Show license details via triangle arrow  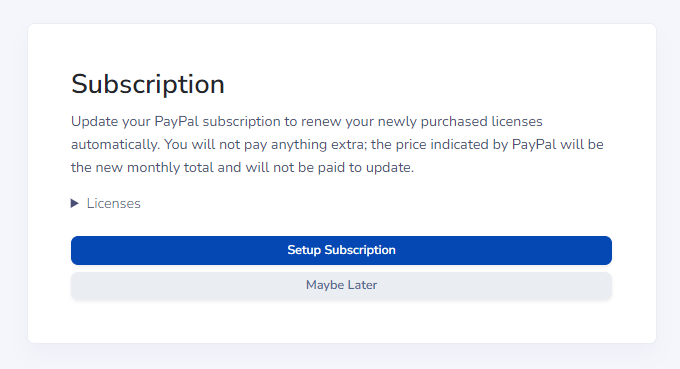click(x=75, y=203)
